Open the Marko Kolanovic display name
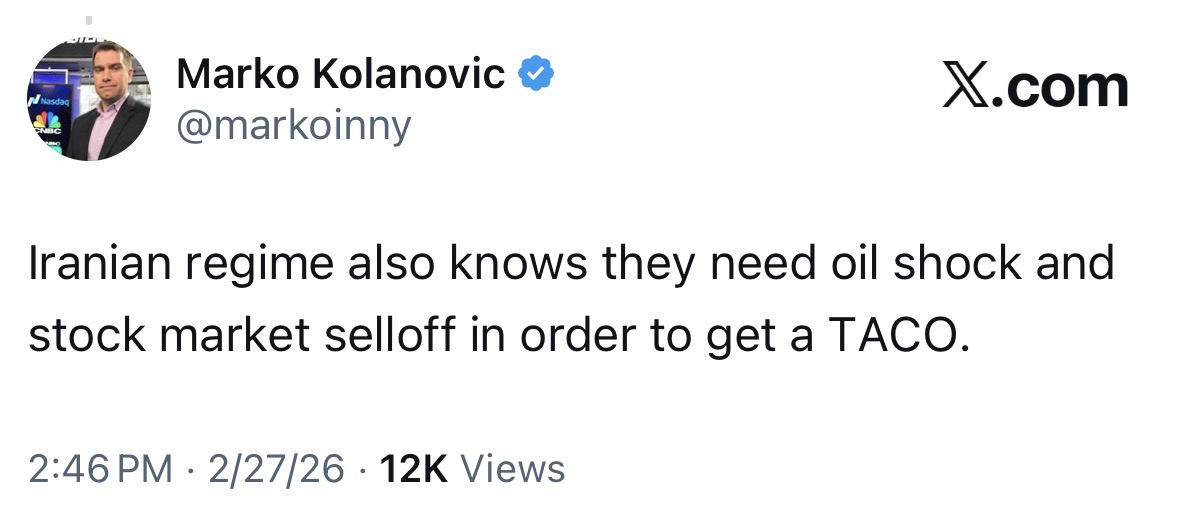 340,74
